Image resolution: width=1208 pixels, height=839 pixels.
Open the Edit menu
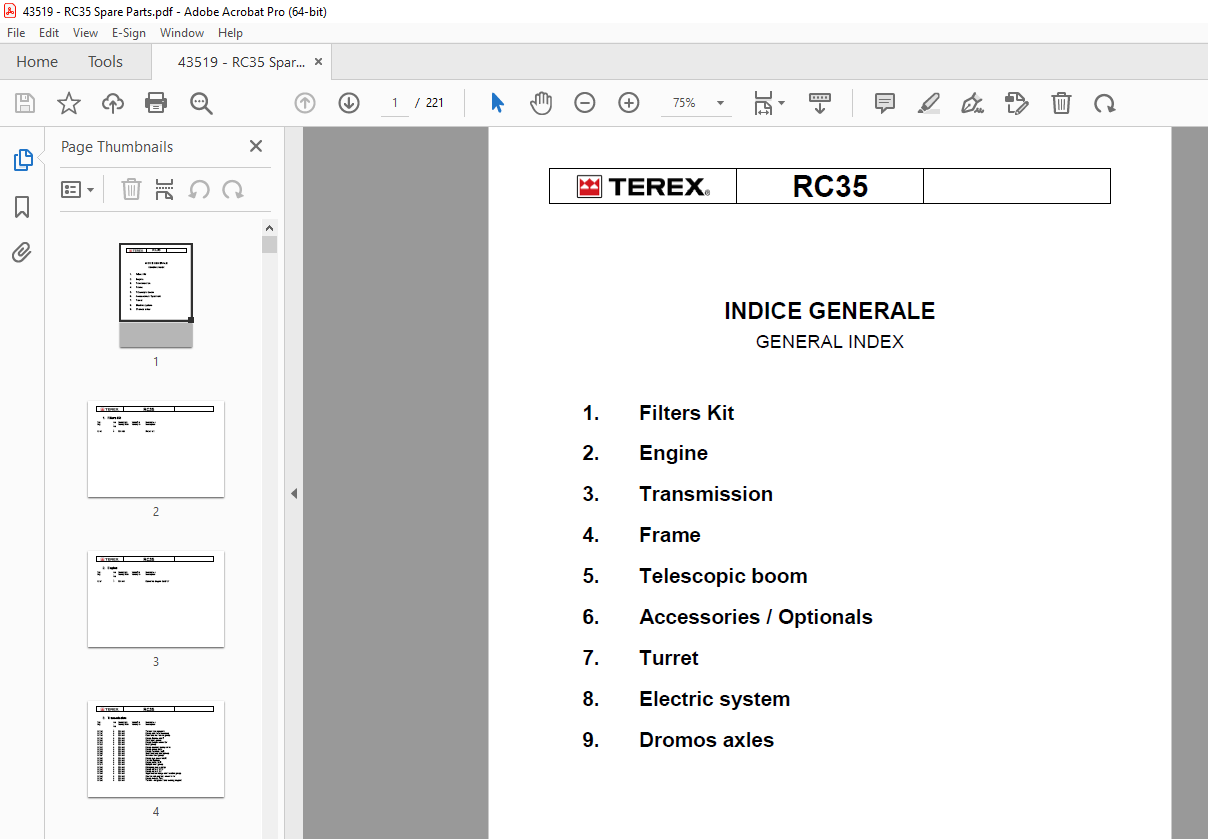pyautogui.click(x=49, y=33)
